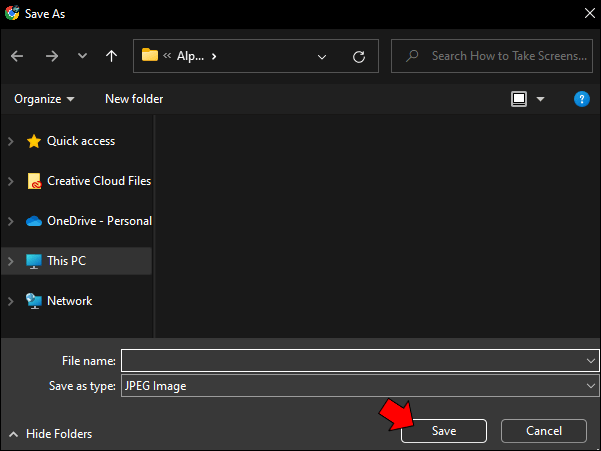Expand the Quick access tree node
Image resolution: width=601 pixels, height=451 pixels.
click(11, 141)
